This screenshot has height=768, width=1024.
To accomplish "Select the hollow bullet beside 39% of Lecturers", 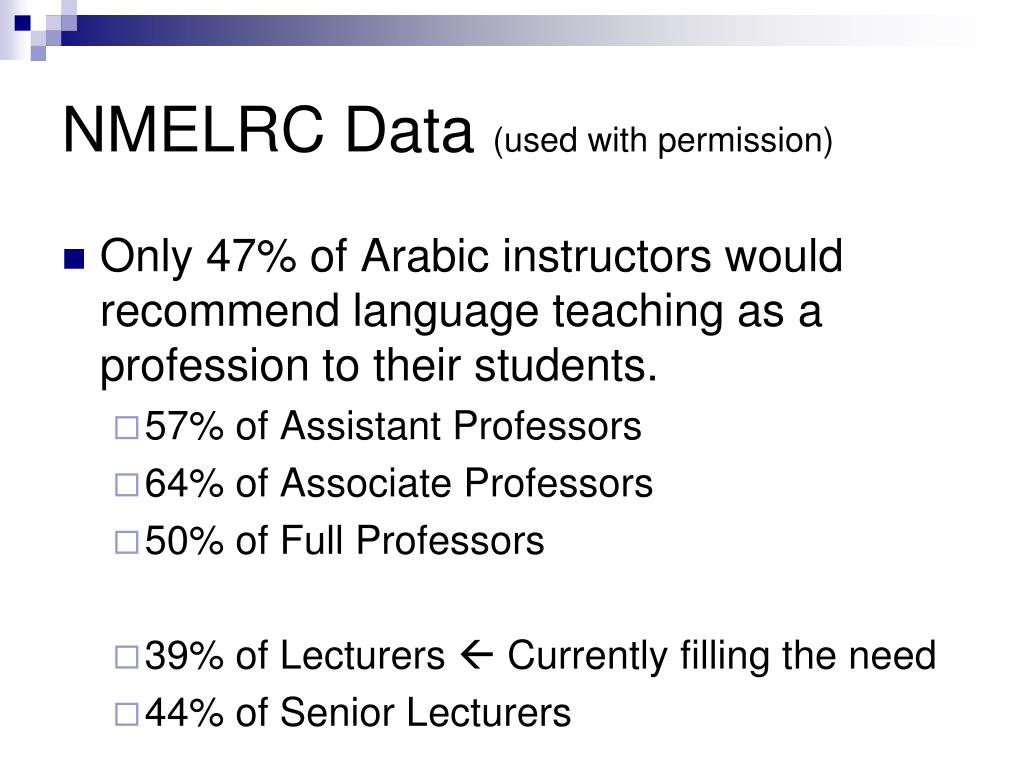I will (x=126, y=657).
